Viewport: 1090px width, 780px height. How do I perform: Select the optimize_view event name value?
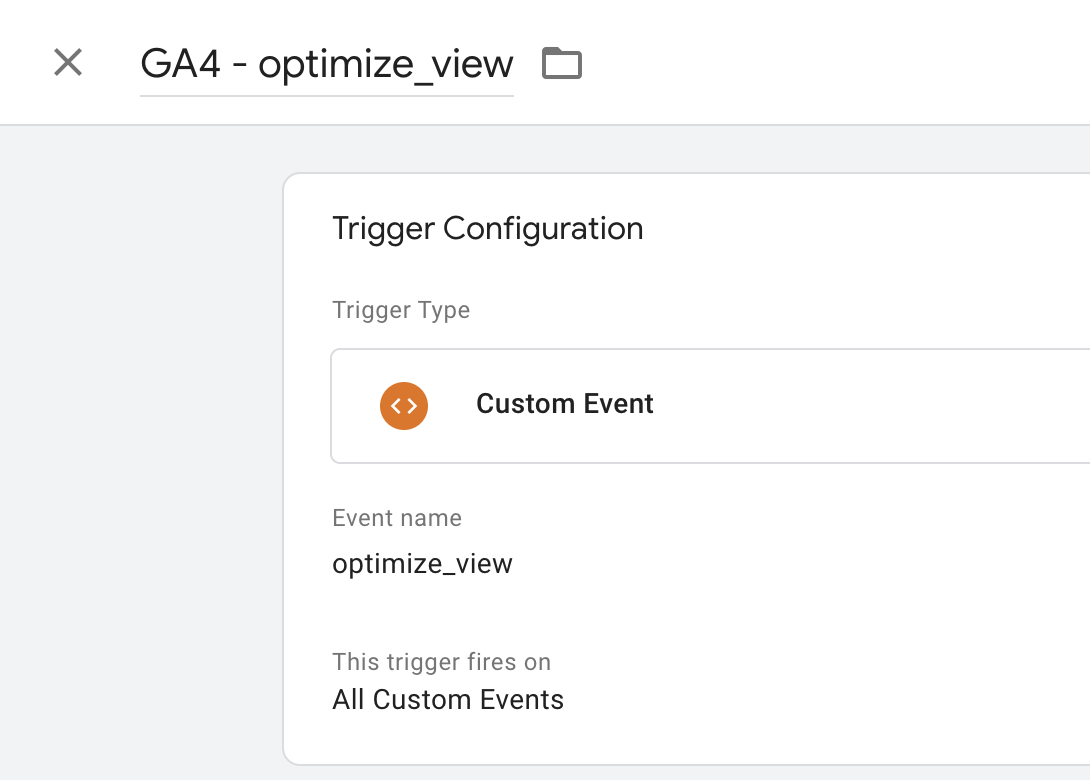point(422,563)
